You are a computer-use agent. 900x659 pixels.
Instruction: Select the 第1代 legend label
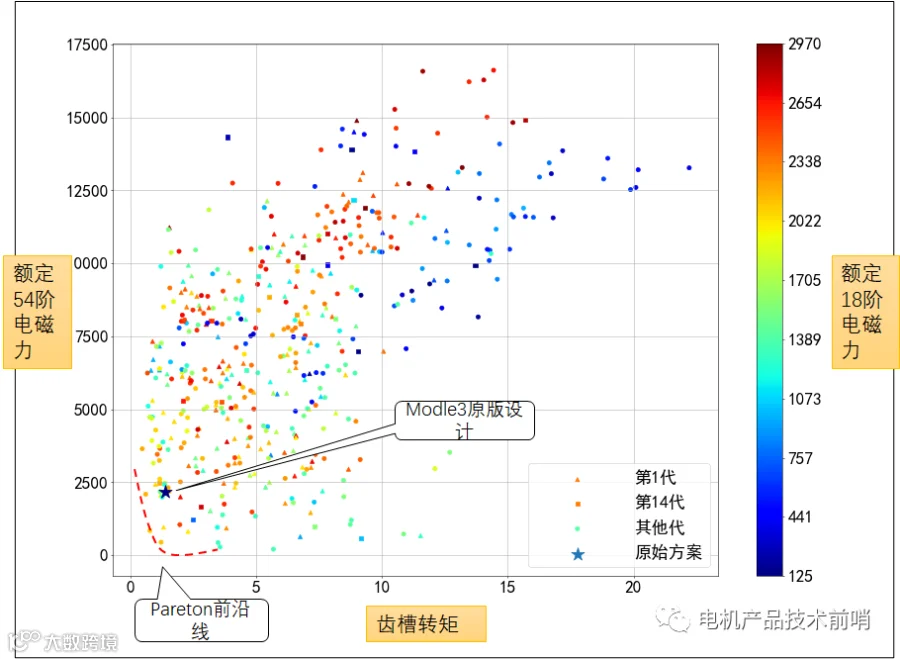coord(655,477)
